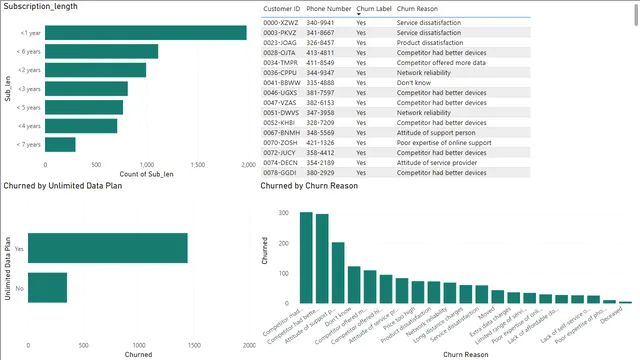This screenshot has width=640, height=360.
Task: Click 'Don't know' reason in 0041-BBWW row
Action: [x=413, y=83]
